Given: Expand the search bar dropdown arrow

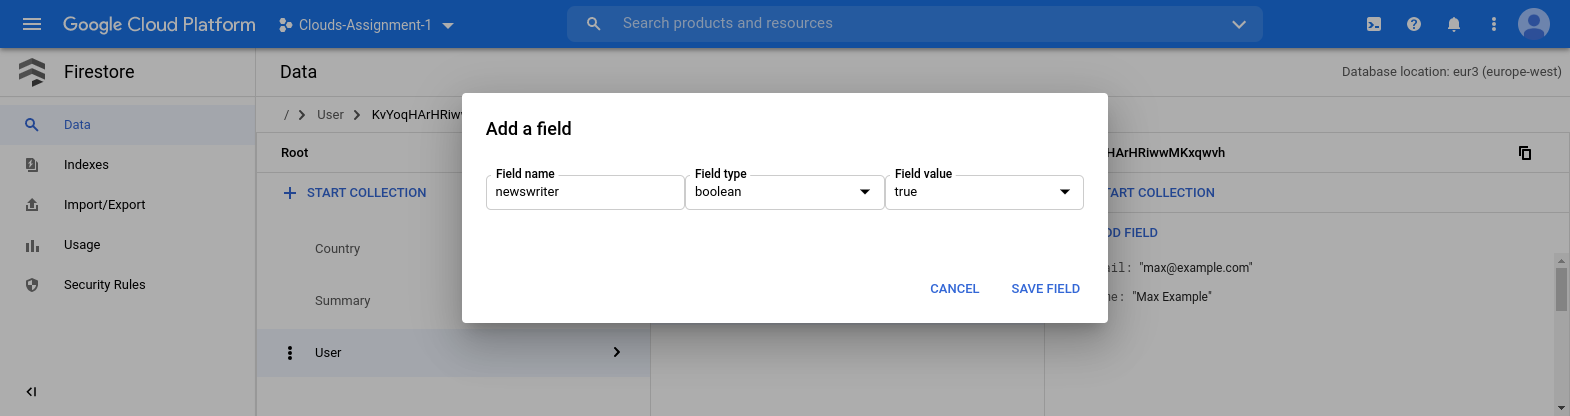Looking at the screenshot, I should (x=1239, y=24).
